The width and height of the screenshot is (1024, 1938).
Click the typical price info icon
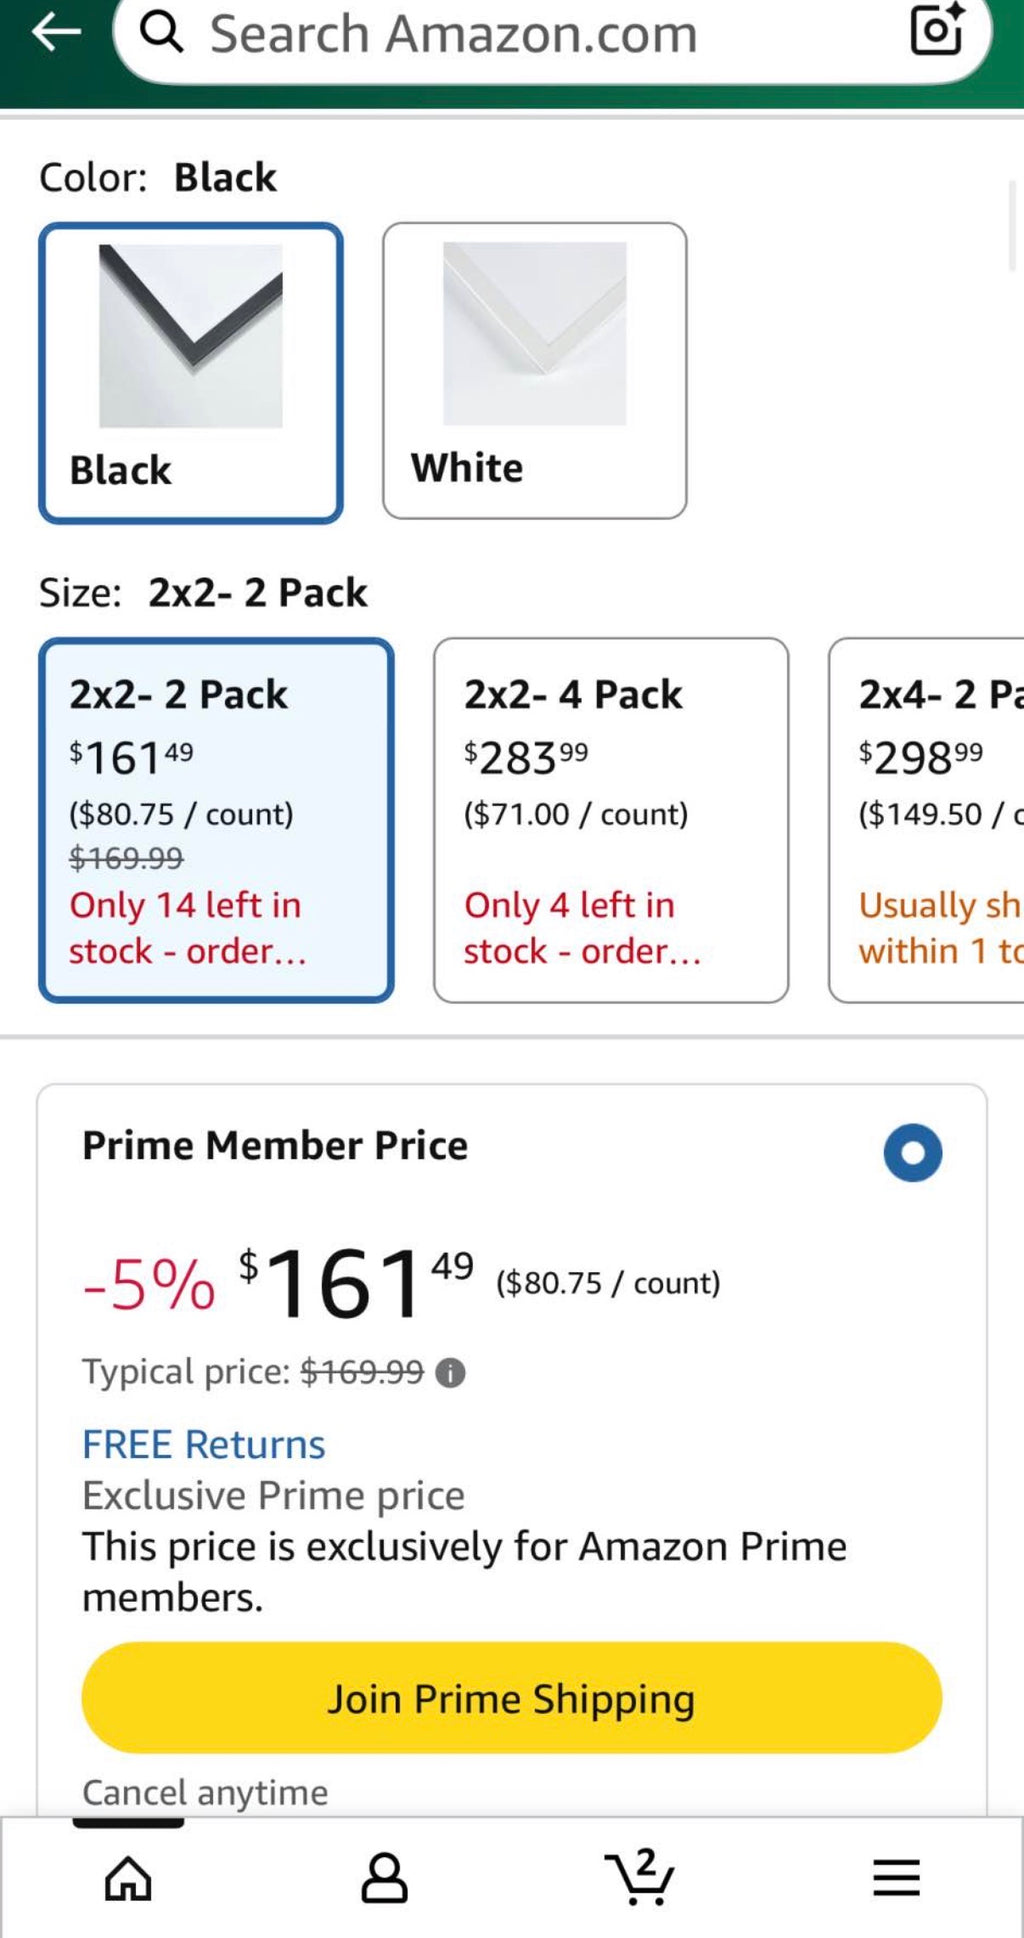click(x=450, y=1373)
